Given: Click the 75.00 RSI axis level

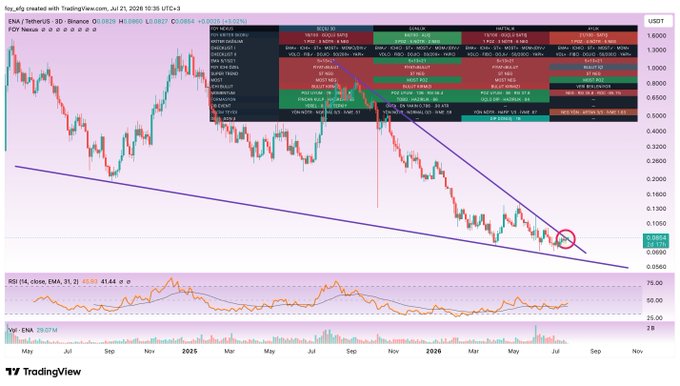Looking at the screenshot, I should 654,283.
